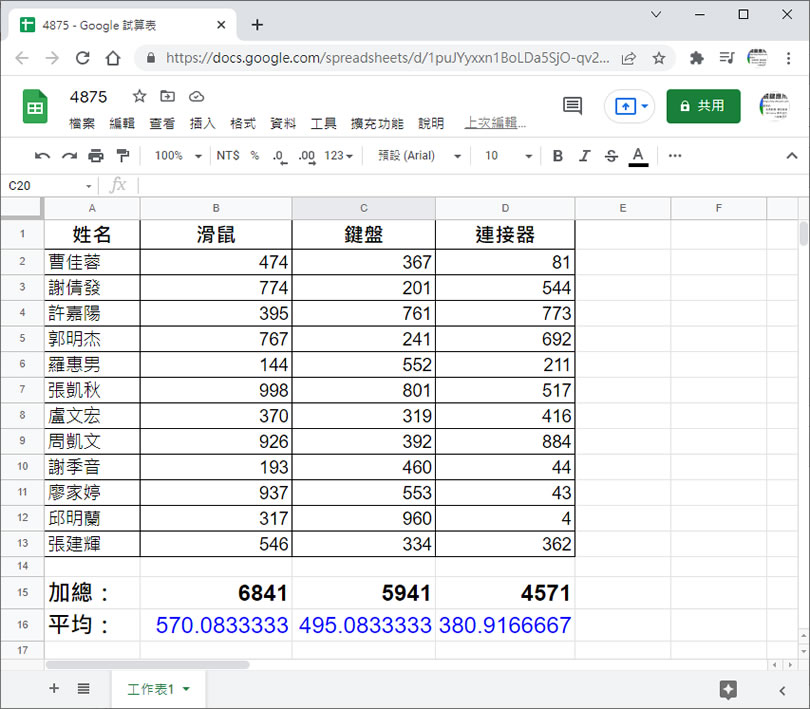Viewport: 810px width, 709px height.
Task: Click the Explore button
Action: [x=728, y=689]
